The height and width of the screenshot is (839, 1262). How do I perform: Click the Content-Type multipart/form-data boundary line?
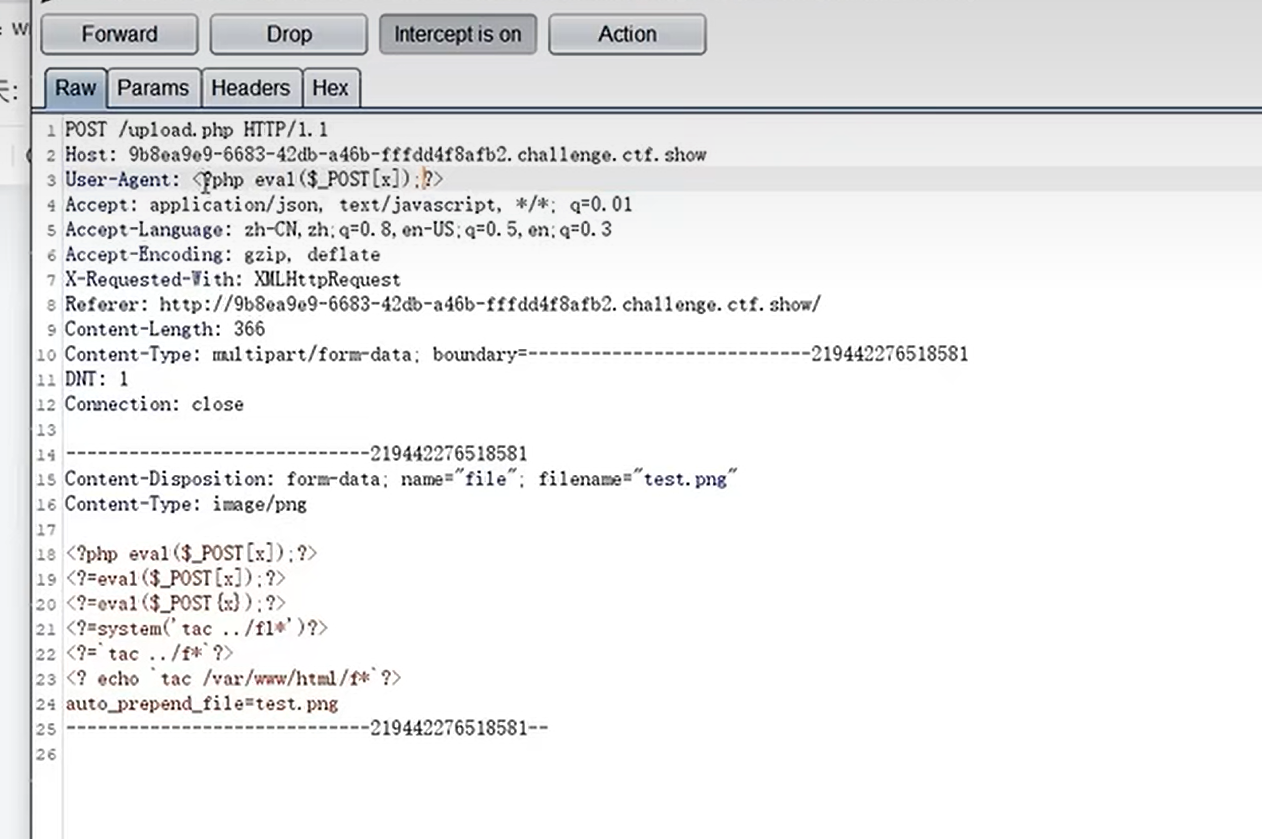click(x=517, y=354)
